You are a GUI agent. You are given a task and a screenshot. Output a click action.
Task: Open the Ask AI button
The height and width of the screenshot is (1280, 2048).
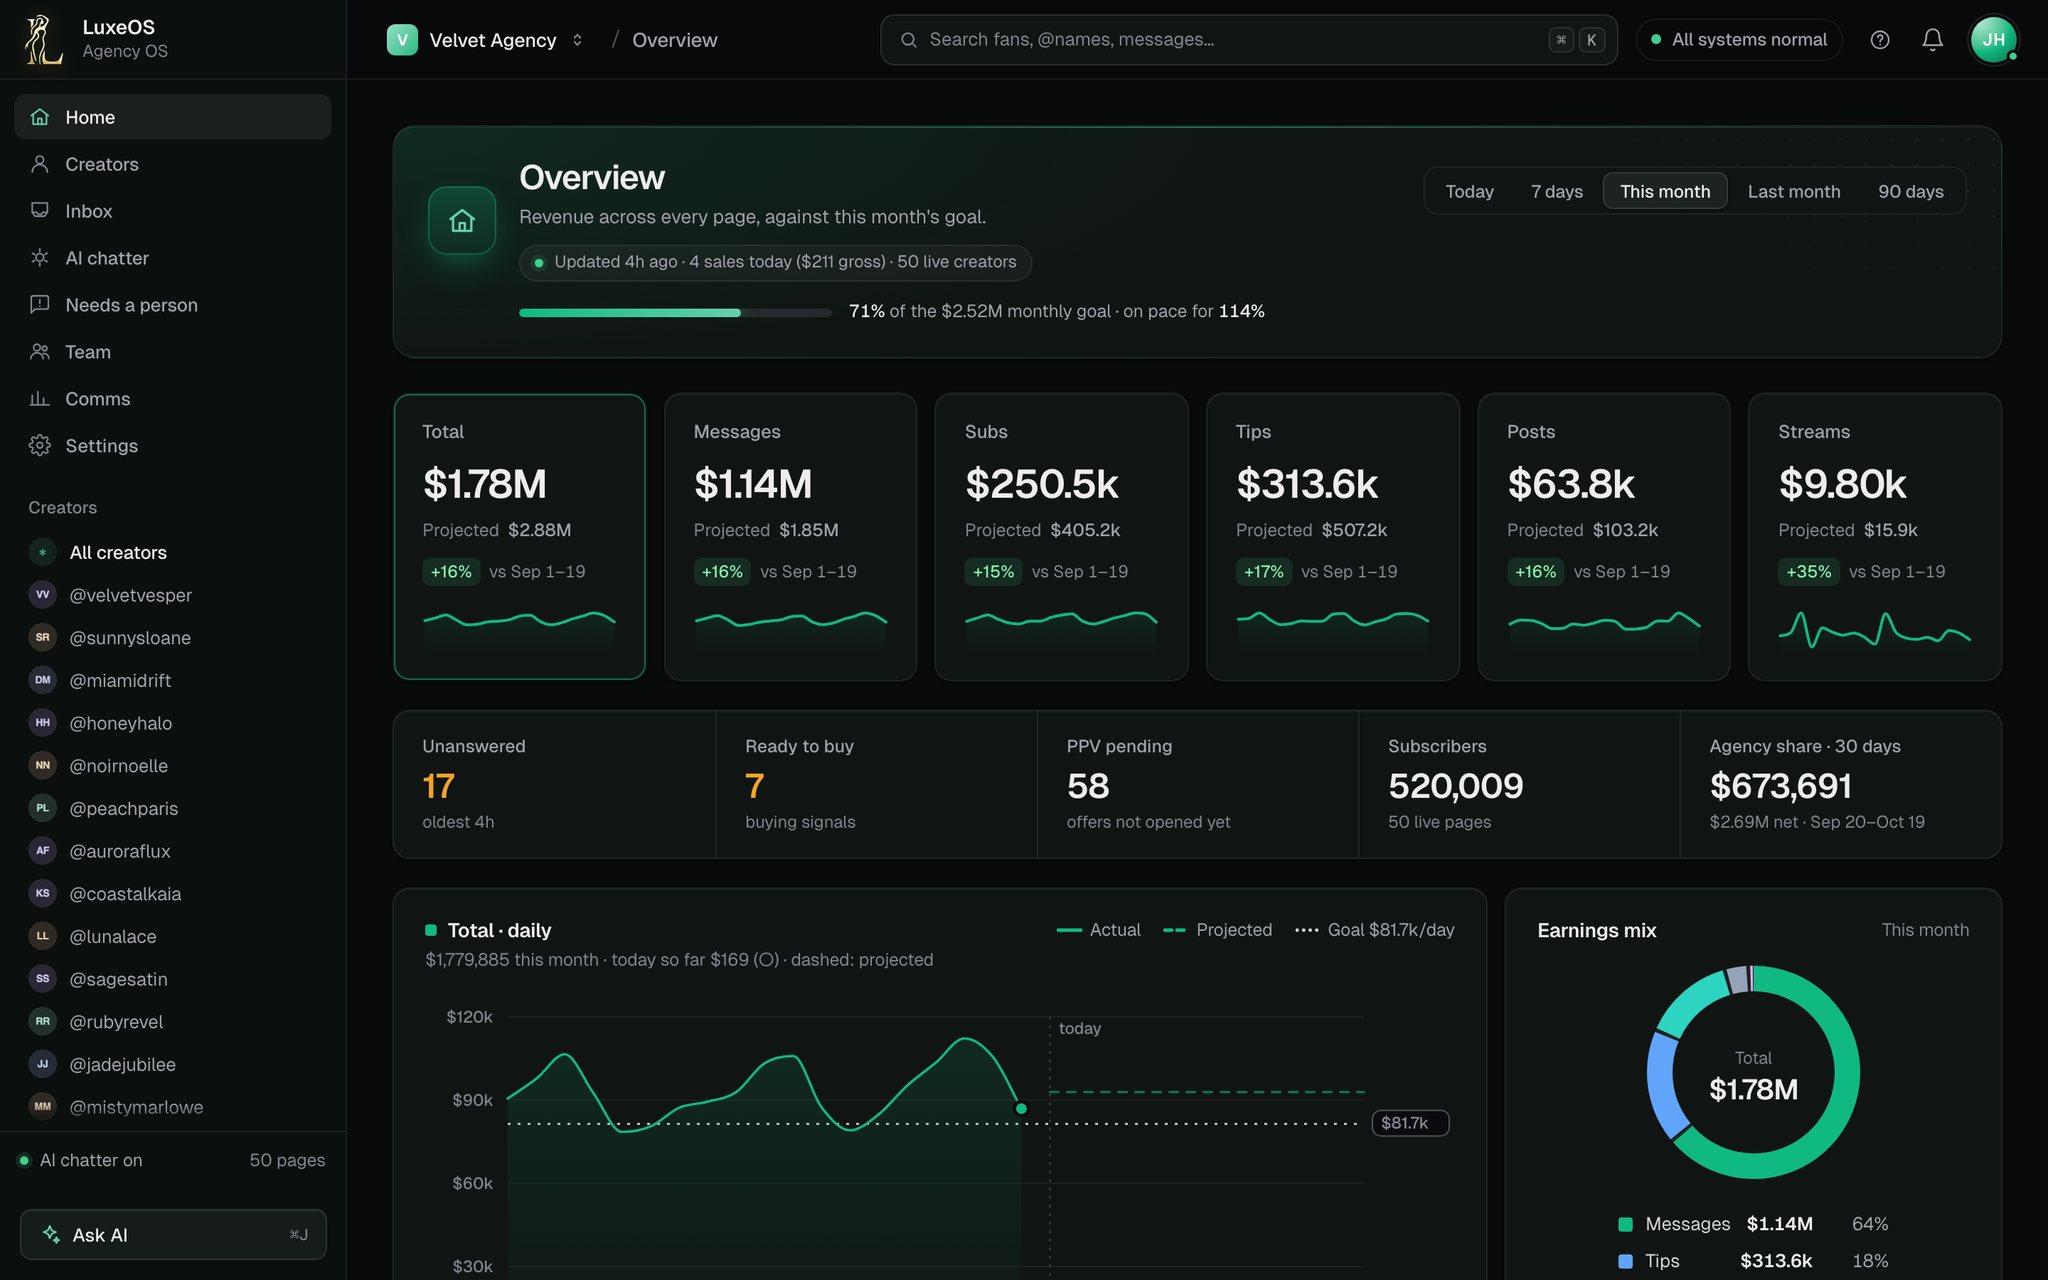click(x=173, y=1234)
